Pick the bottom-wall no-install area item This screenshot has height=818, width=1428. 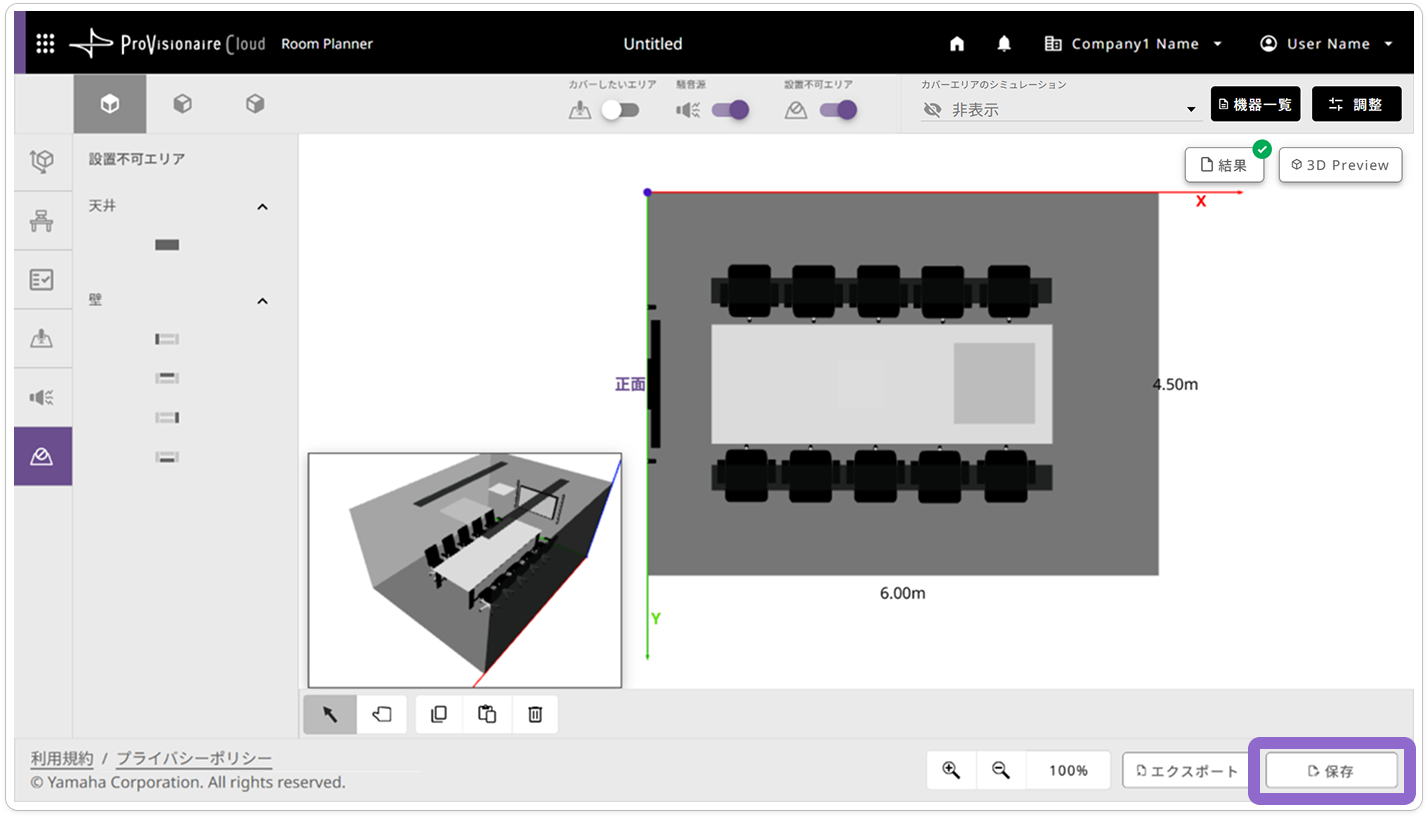[167, 457]
